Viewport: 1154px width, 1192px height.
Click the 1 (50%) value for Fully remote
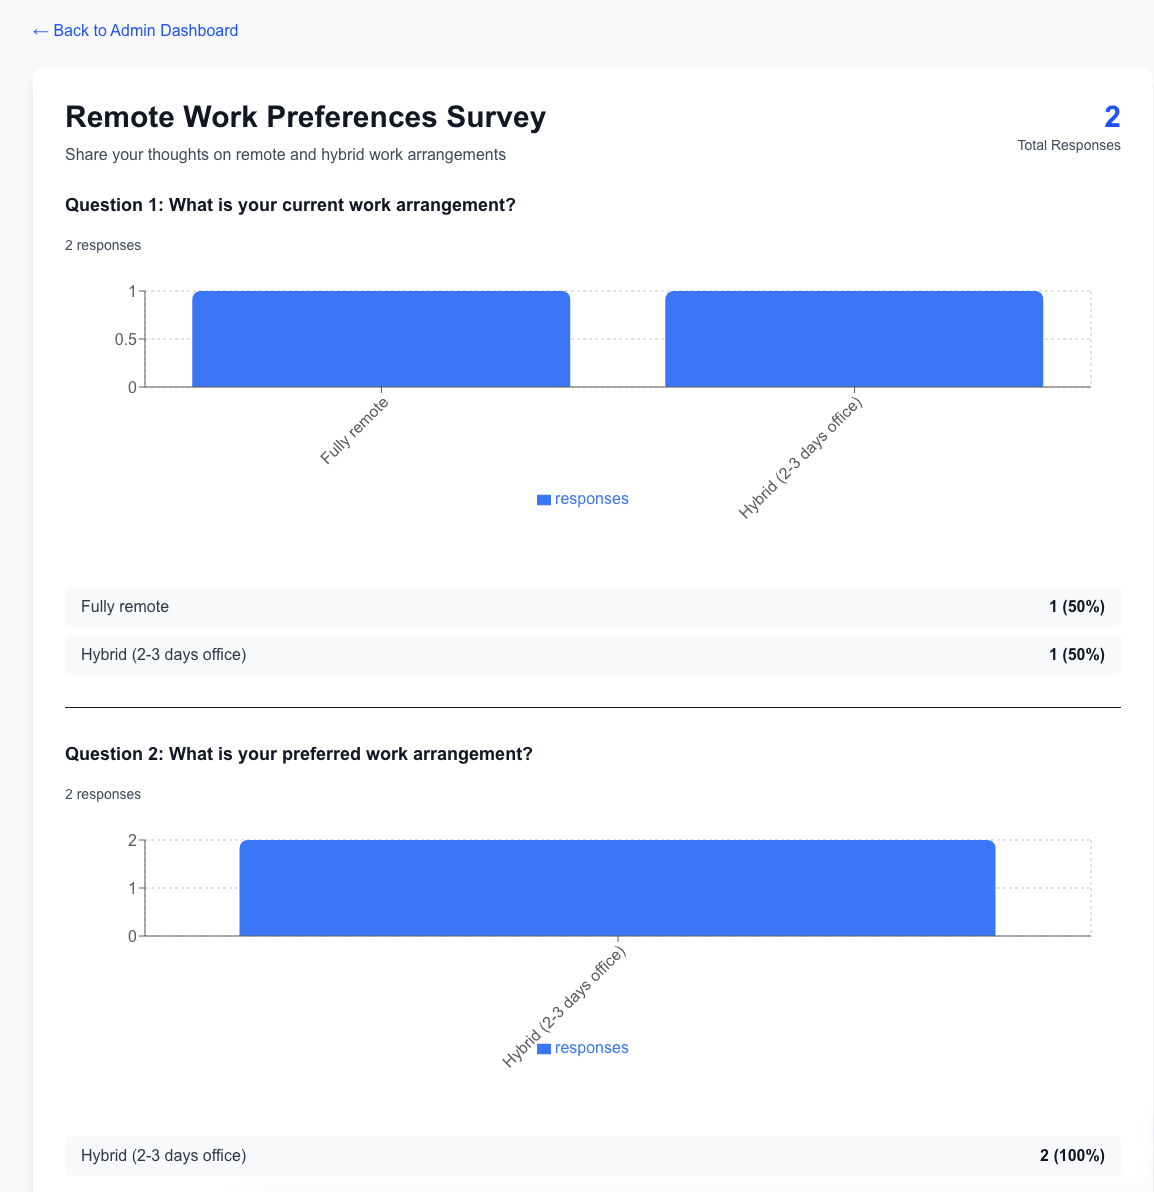coord(1076,607)
